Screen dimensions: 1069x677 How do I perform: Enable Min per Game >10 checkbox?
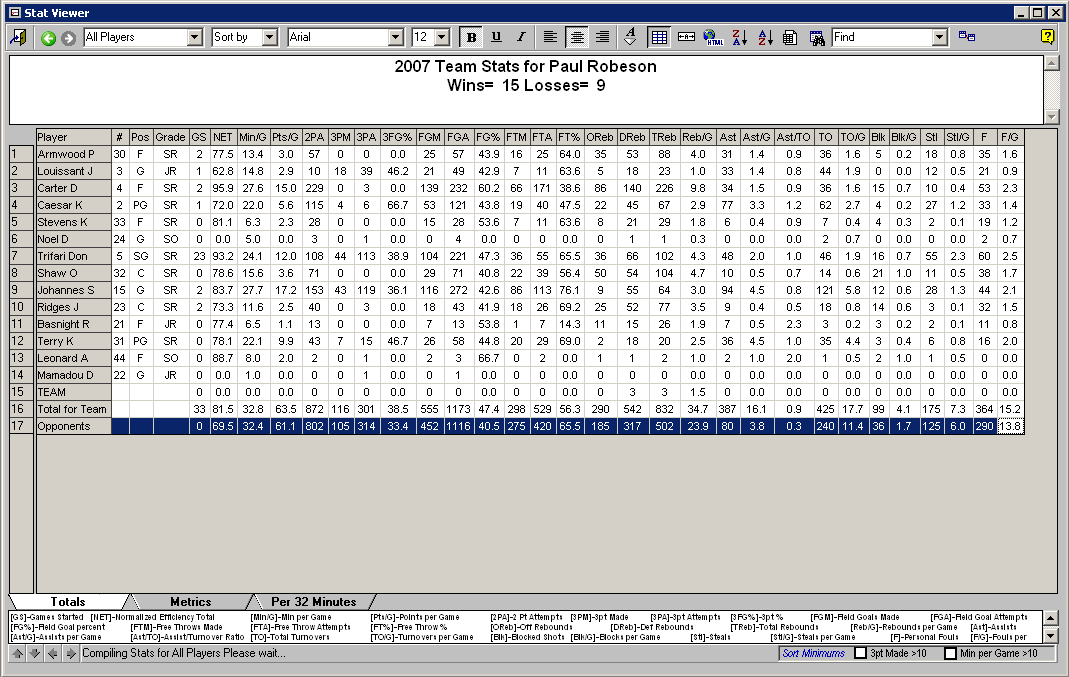(x=950, y=653)
